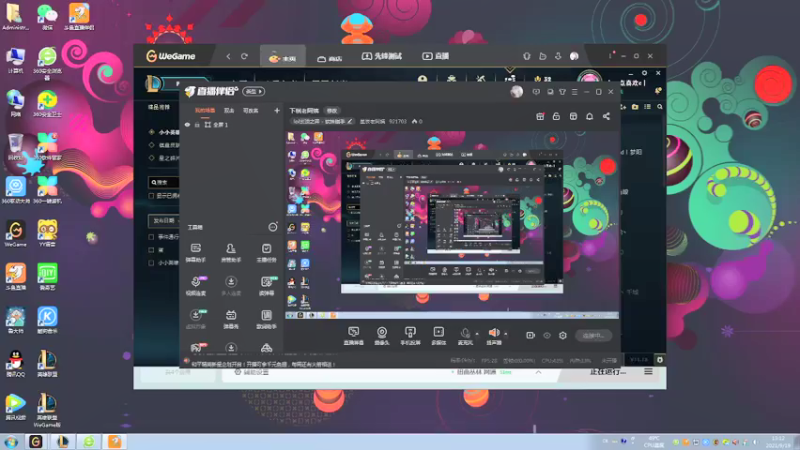Add the multimedia source below preview
This screenshot has height=450, width=800.
[439, 336]
